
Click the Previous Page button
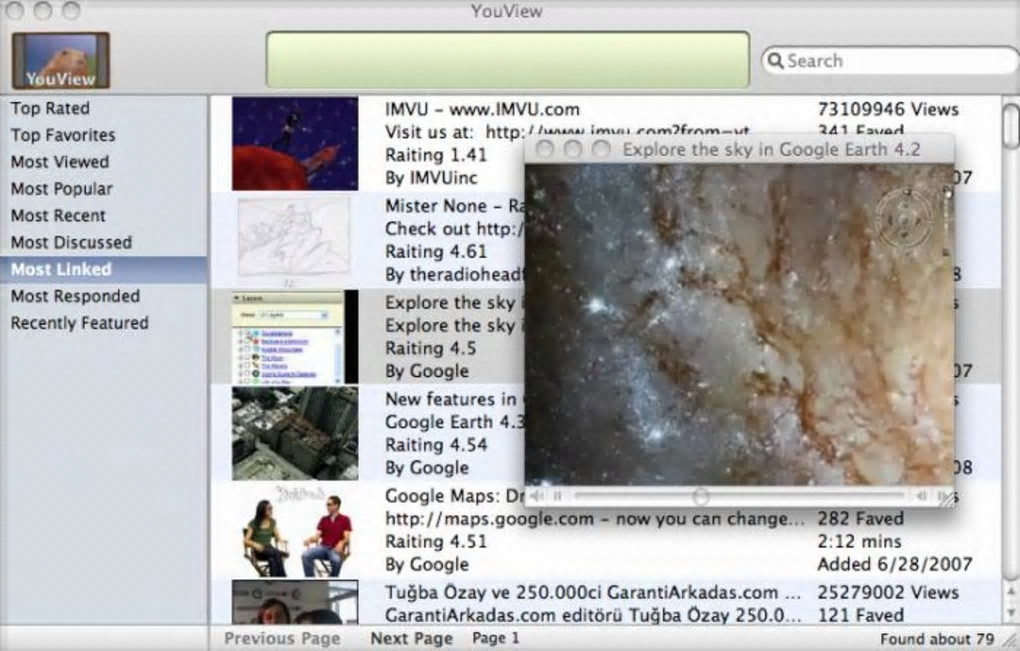[282, 638]
